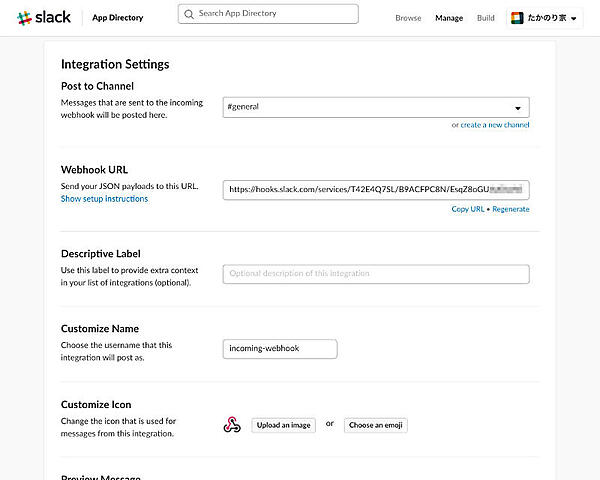Click the workspace avatar icon
The height and width of the screenshot is (480, 600).
click(x=517, y=18)
